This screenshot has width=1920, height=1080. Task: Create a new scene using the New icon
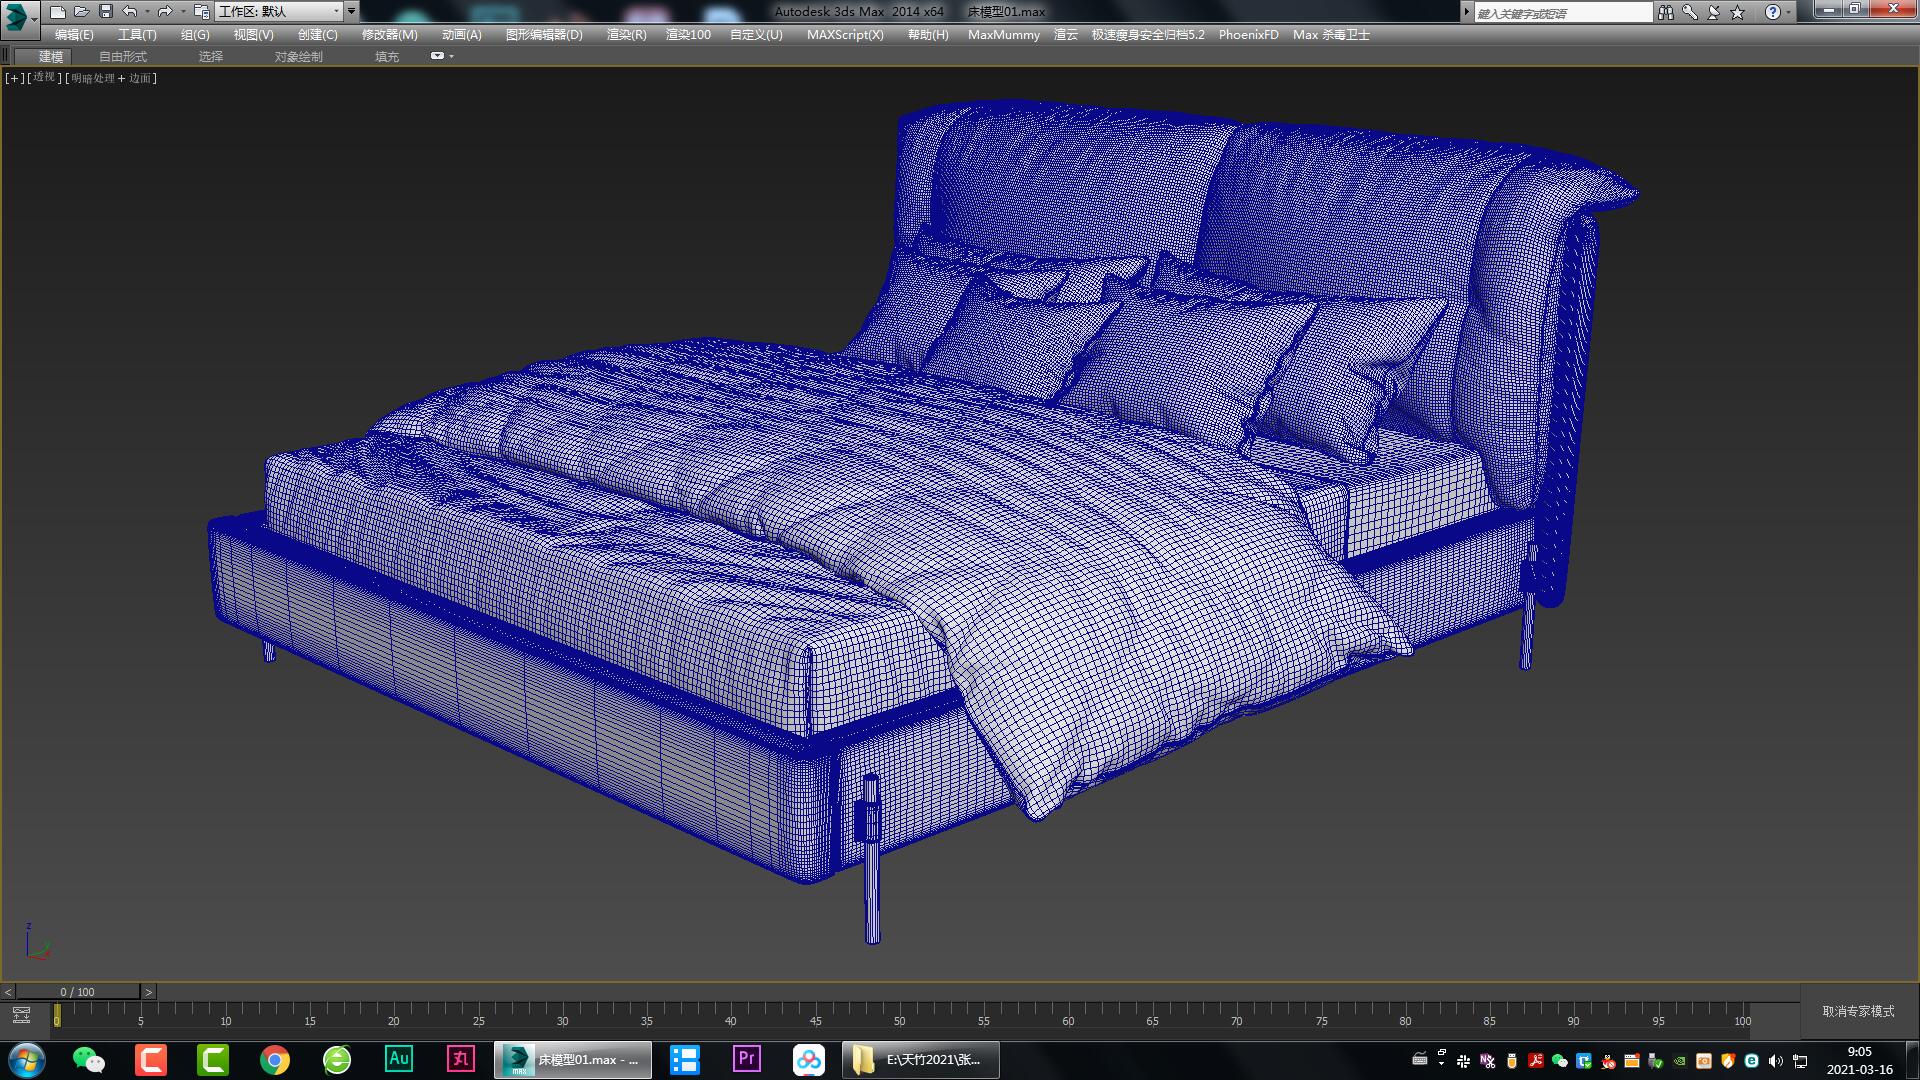tap(58, 12)
